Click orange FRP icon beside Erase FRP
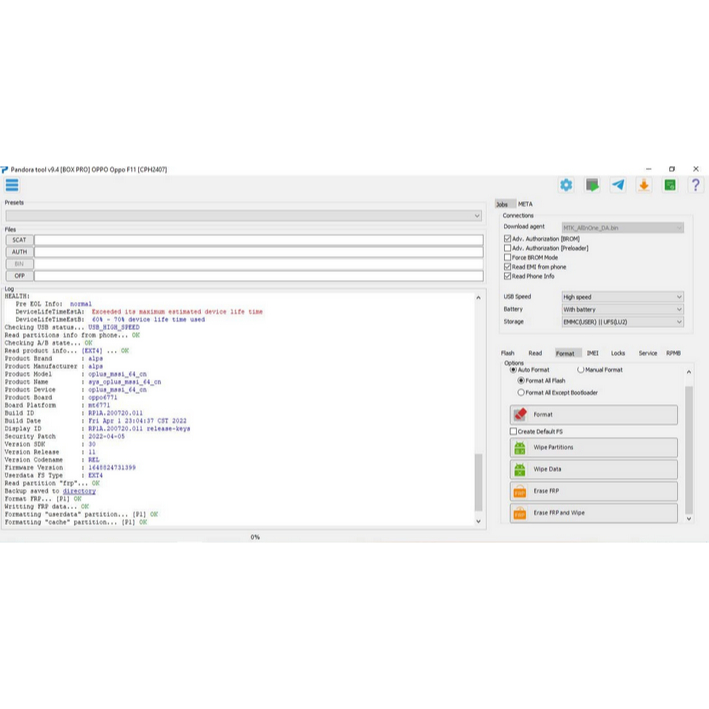The image size is (709, 709). point(520,491)
